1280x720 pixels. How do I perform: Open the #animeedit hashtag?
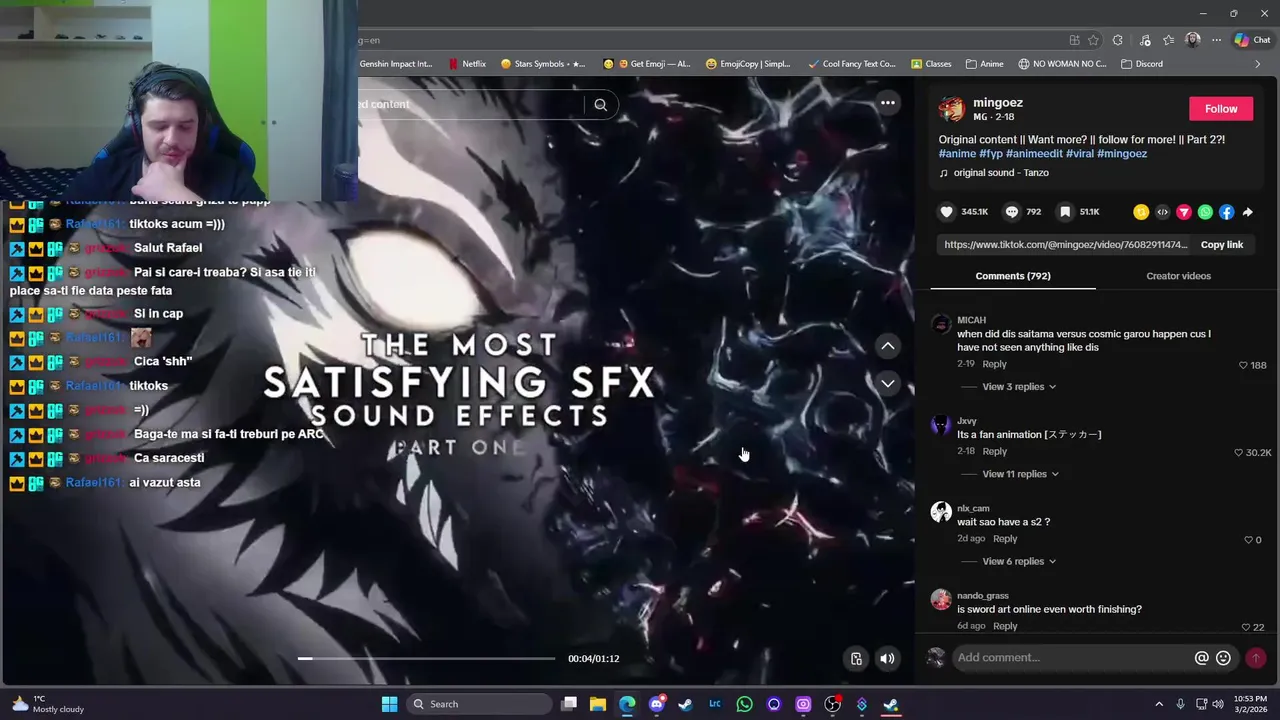click(x=1034, y=154)
